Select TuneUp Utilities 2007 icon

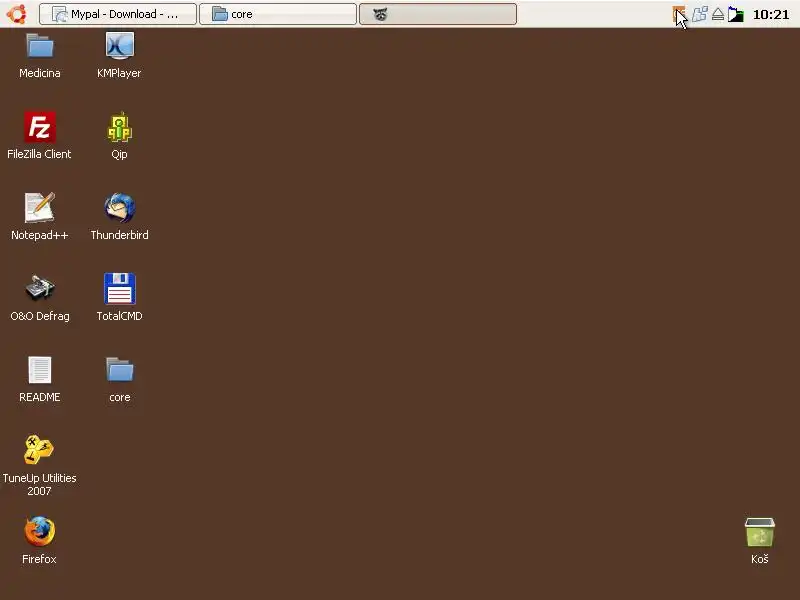[x=39, y=449]
